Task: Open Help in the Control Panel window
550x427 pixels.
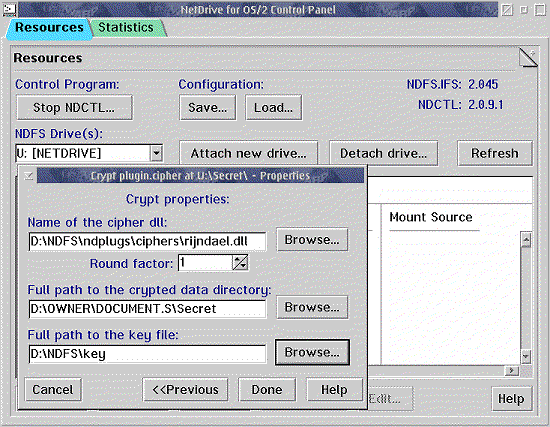Action: 511,399
